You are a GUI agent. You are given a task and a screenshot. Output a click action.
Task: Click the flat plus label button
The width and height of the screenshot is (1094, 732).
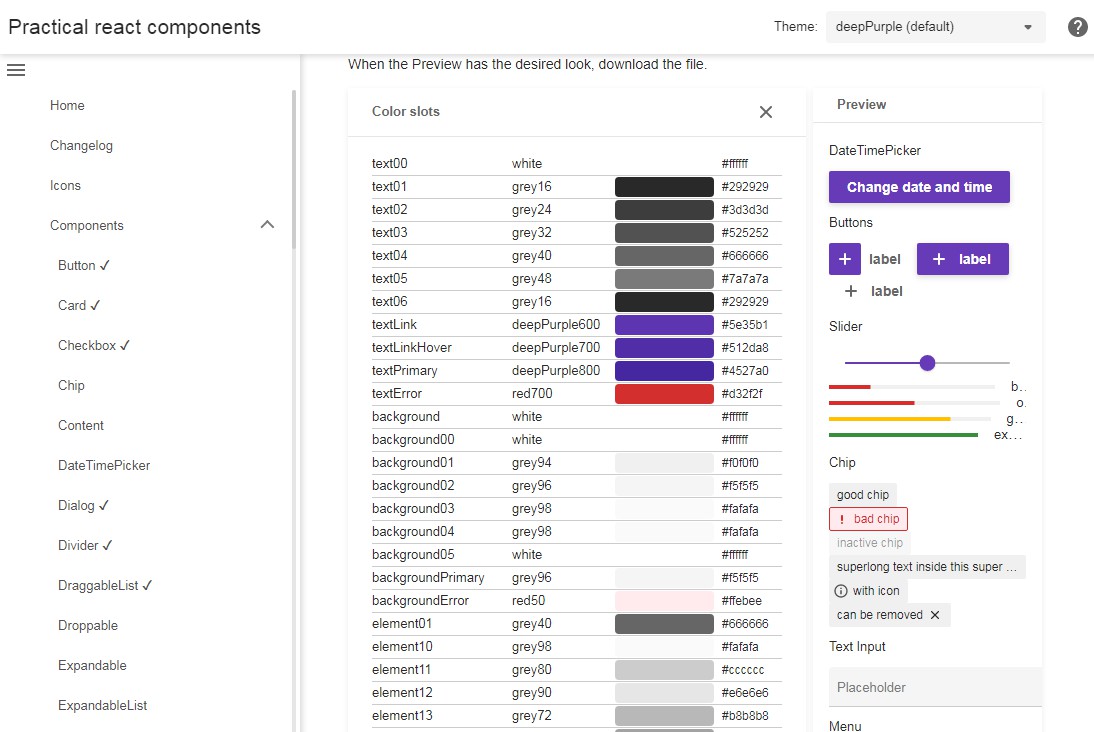(873, 291)
